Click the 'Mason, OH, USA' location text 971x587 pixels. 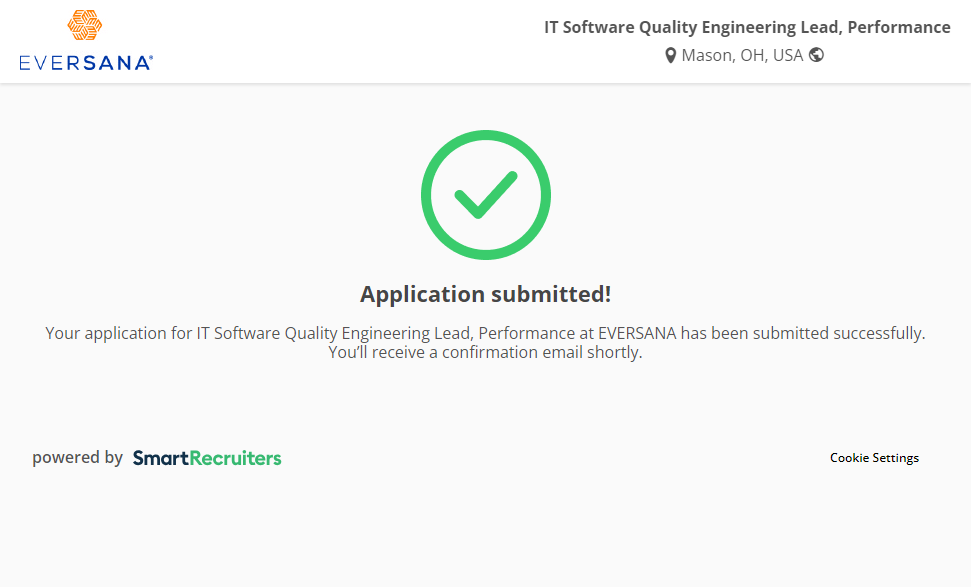[742, 55]
